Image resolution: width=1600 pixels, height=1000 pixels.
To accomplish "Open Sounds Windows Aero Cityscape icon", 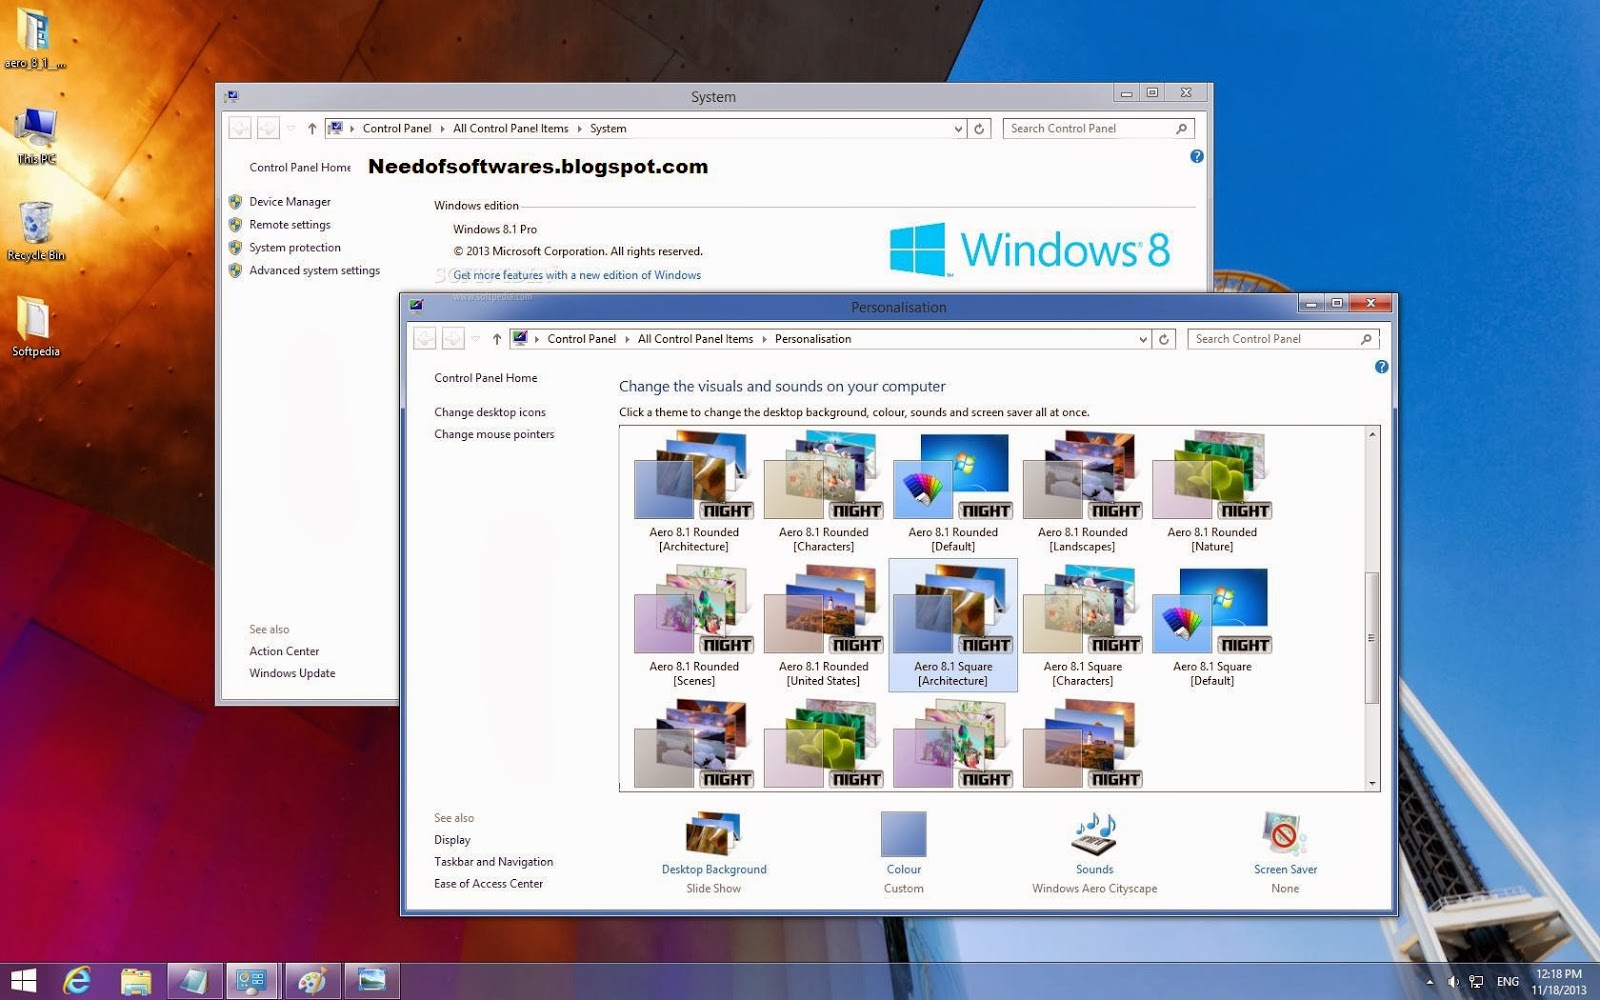I will click(1094, 834).
